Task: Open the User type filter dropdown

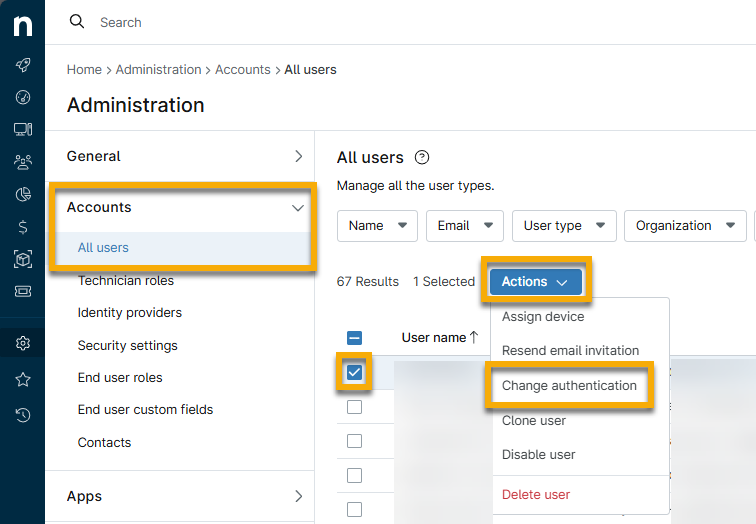Action: click(563, 226)
